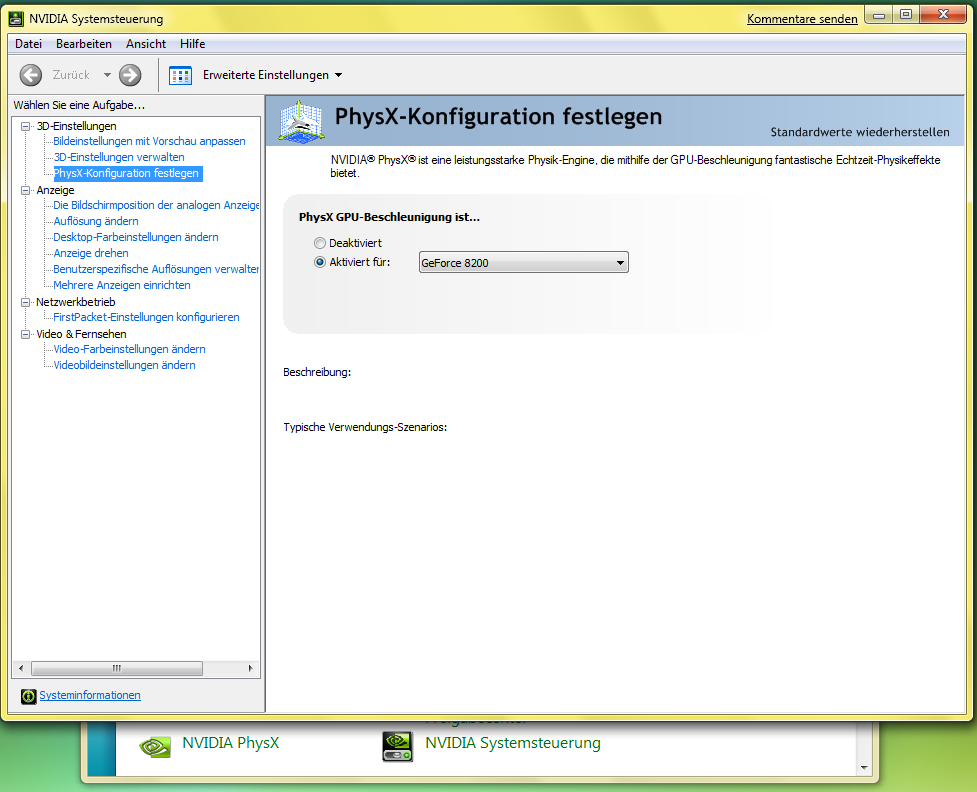Click NVIDIA Systemsteuerung label in background window

(x=513, y=743)
